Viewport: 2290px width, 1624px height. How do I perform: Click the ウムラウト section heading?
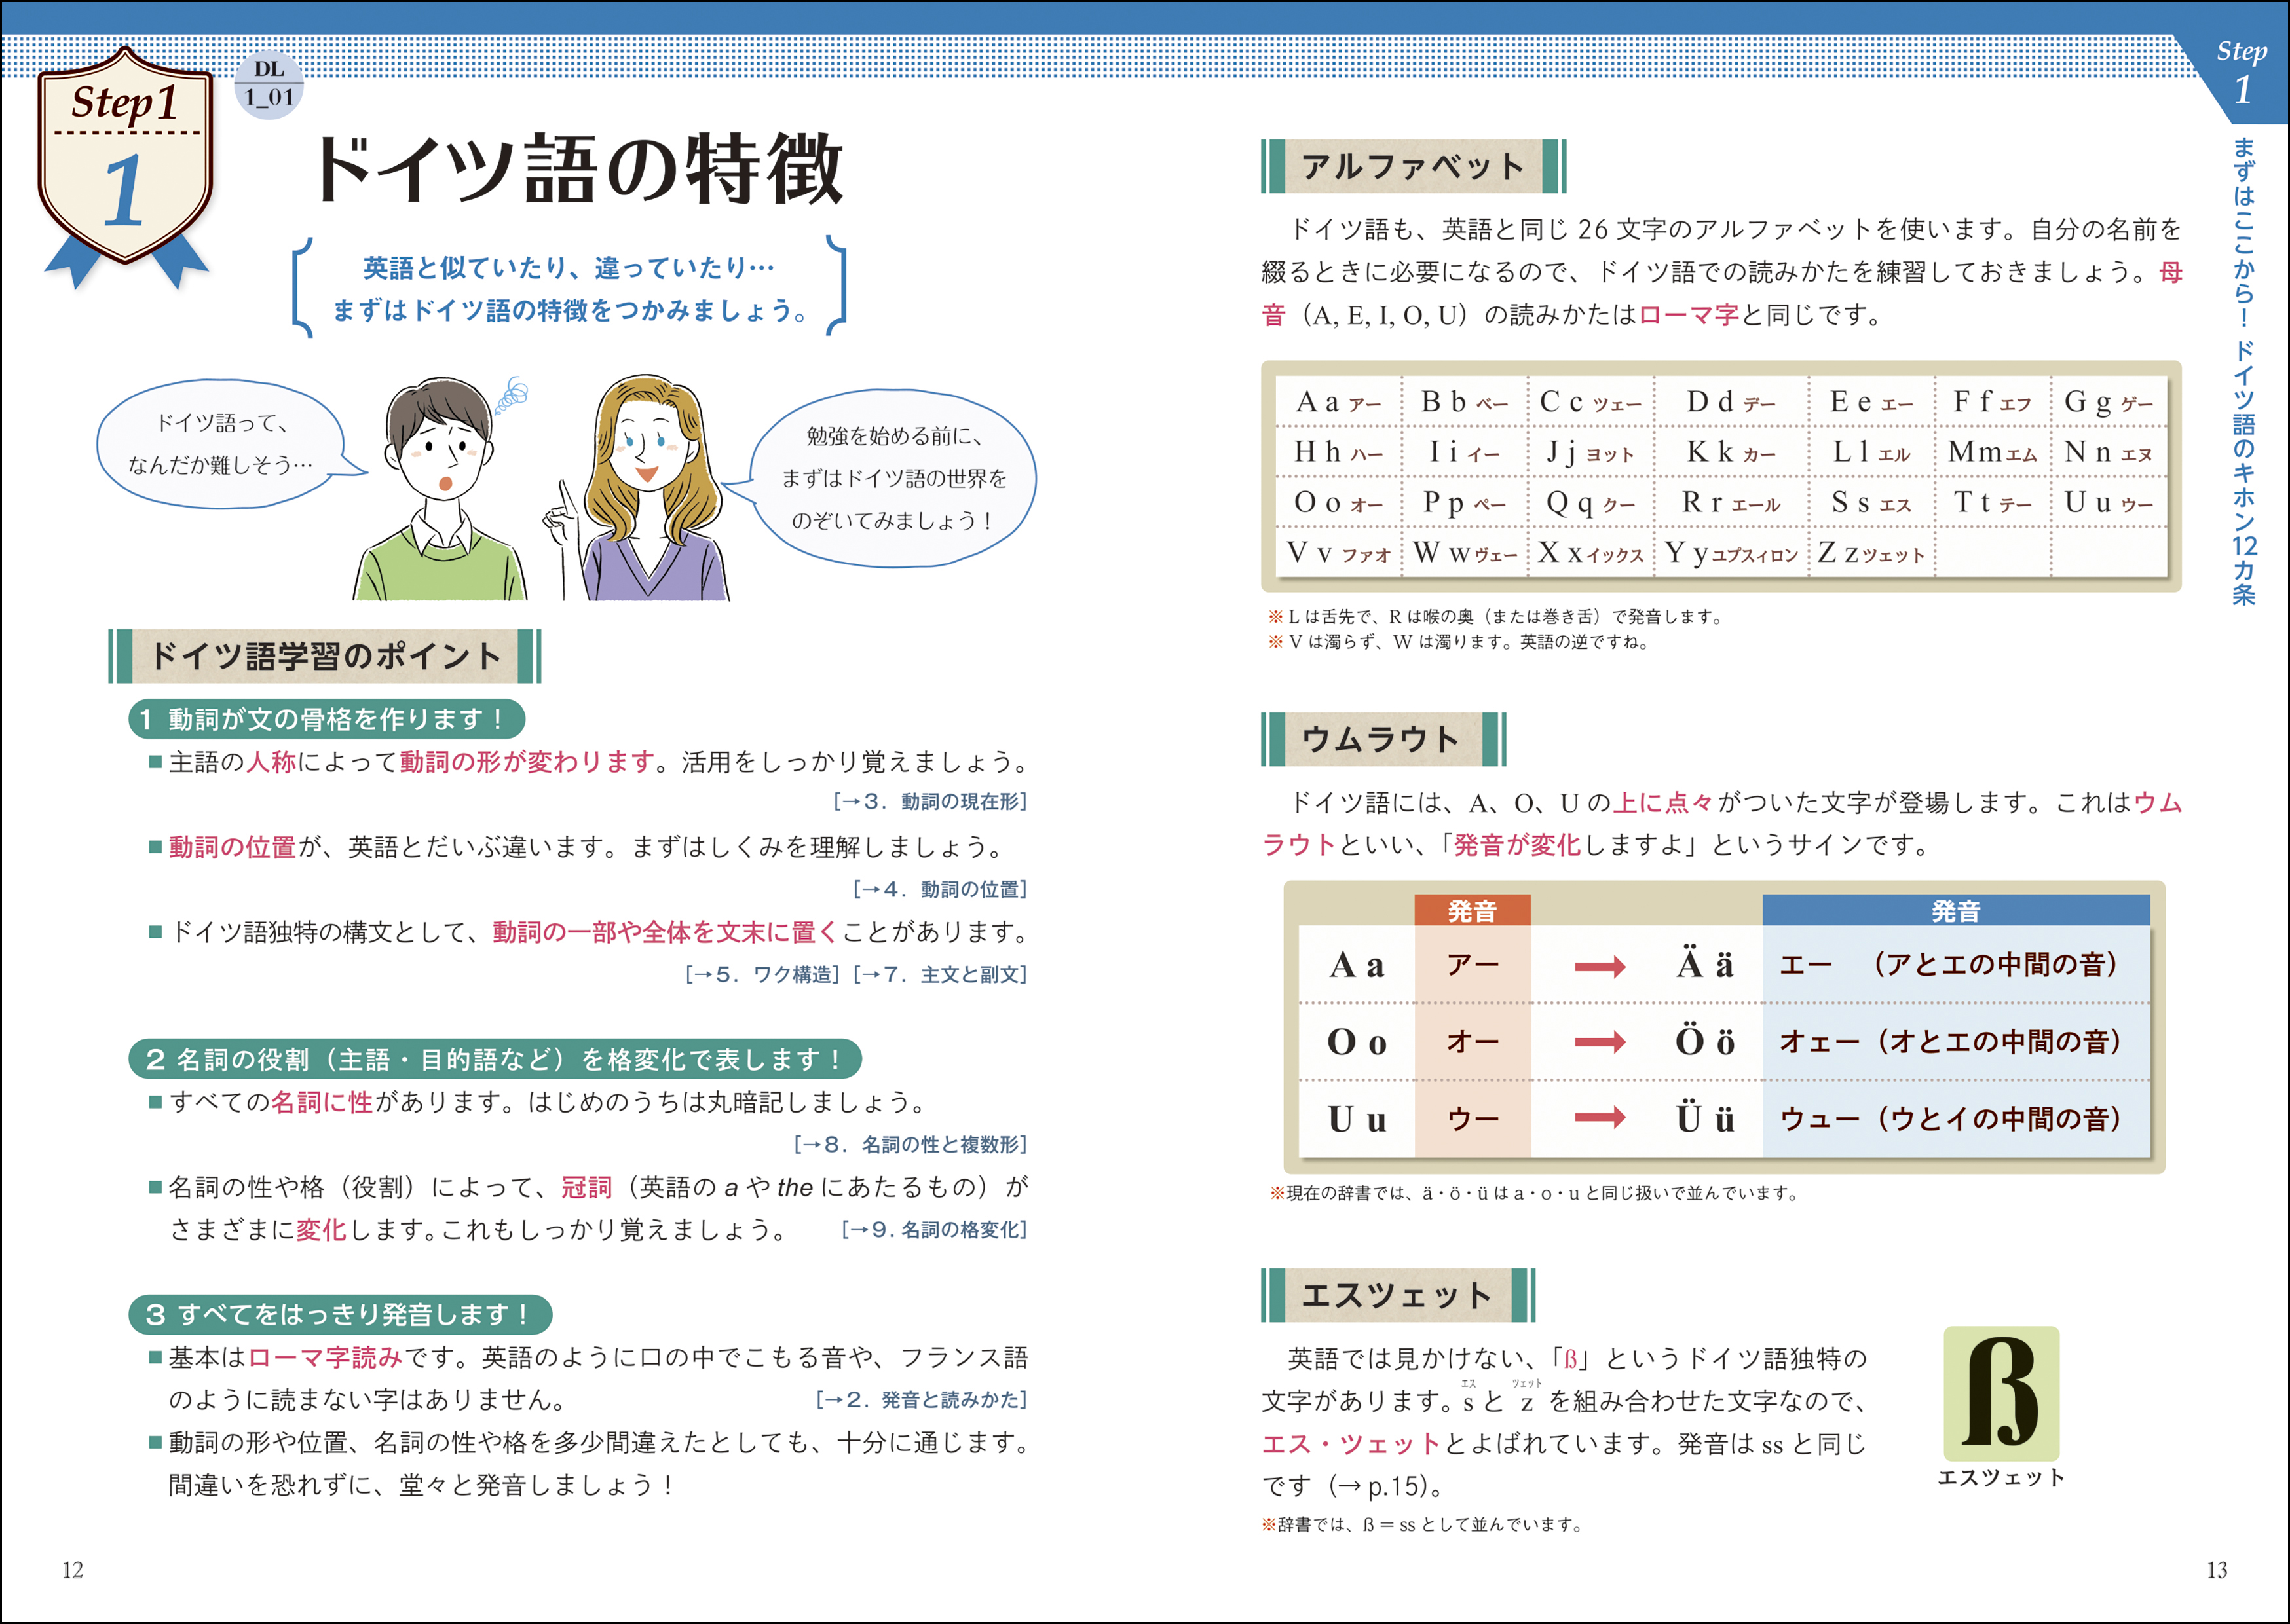[1383, 739]
